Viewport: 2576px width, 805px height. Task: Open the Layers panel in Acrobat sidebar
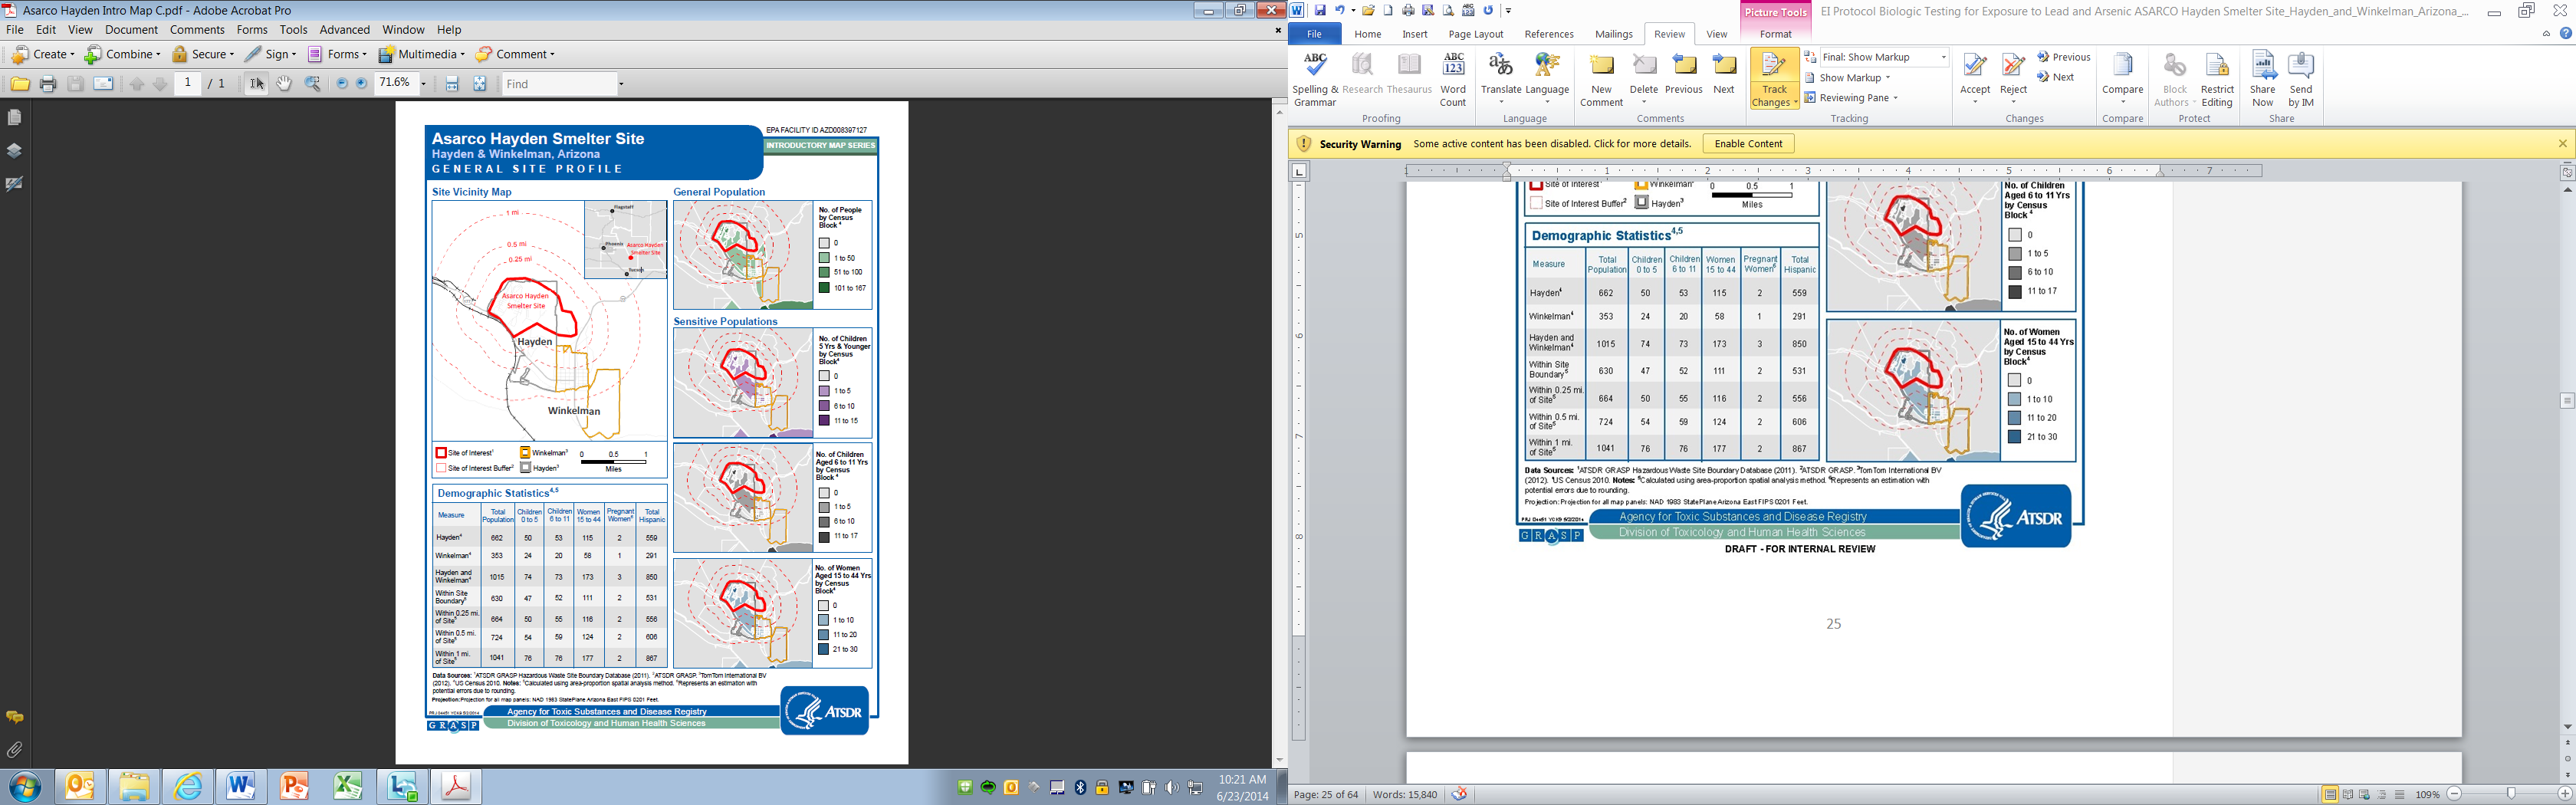point(15,151)
